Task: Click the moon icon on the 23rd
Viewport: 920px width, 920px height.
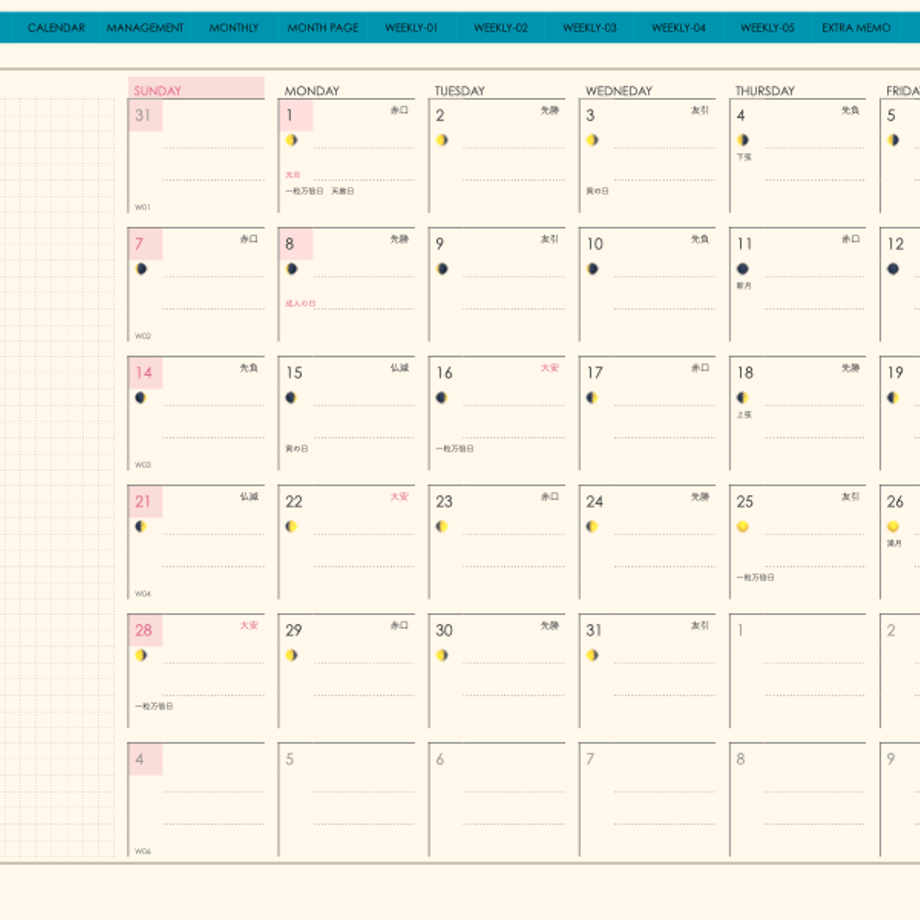Action: click(x=441, y=526)
